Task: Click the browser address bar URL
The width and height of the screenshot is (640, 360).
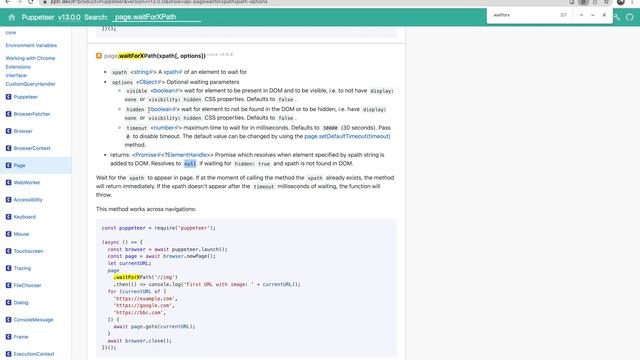Action: pyautogui.click(x=159, y=2)
